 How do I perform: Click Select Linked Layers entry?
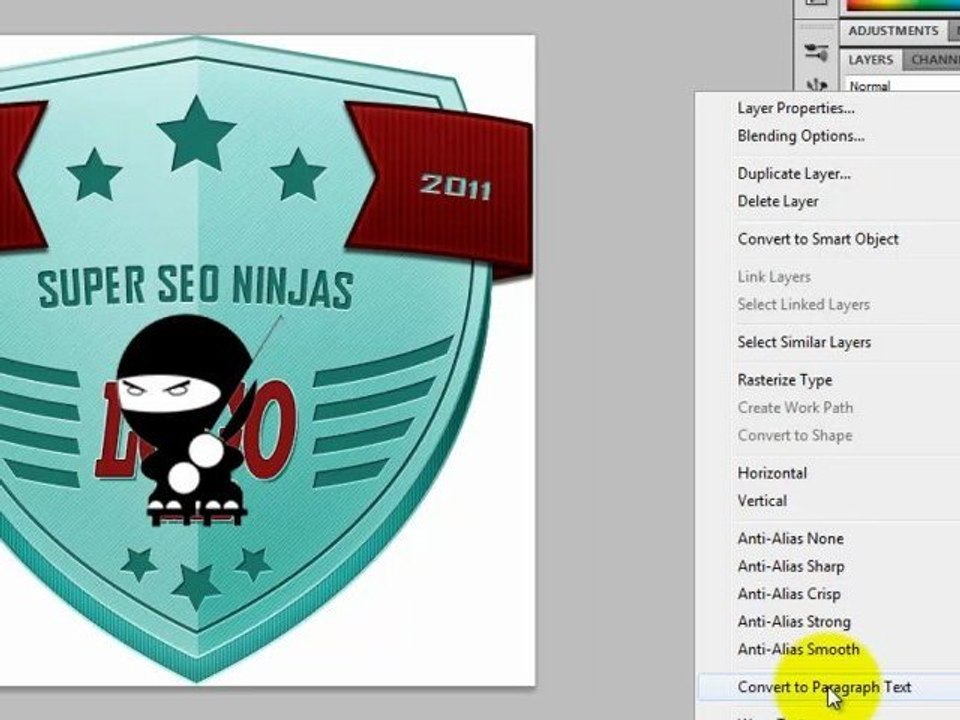[x=803, y=305]
